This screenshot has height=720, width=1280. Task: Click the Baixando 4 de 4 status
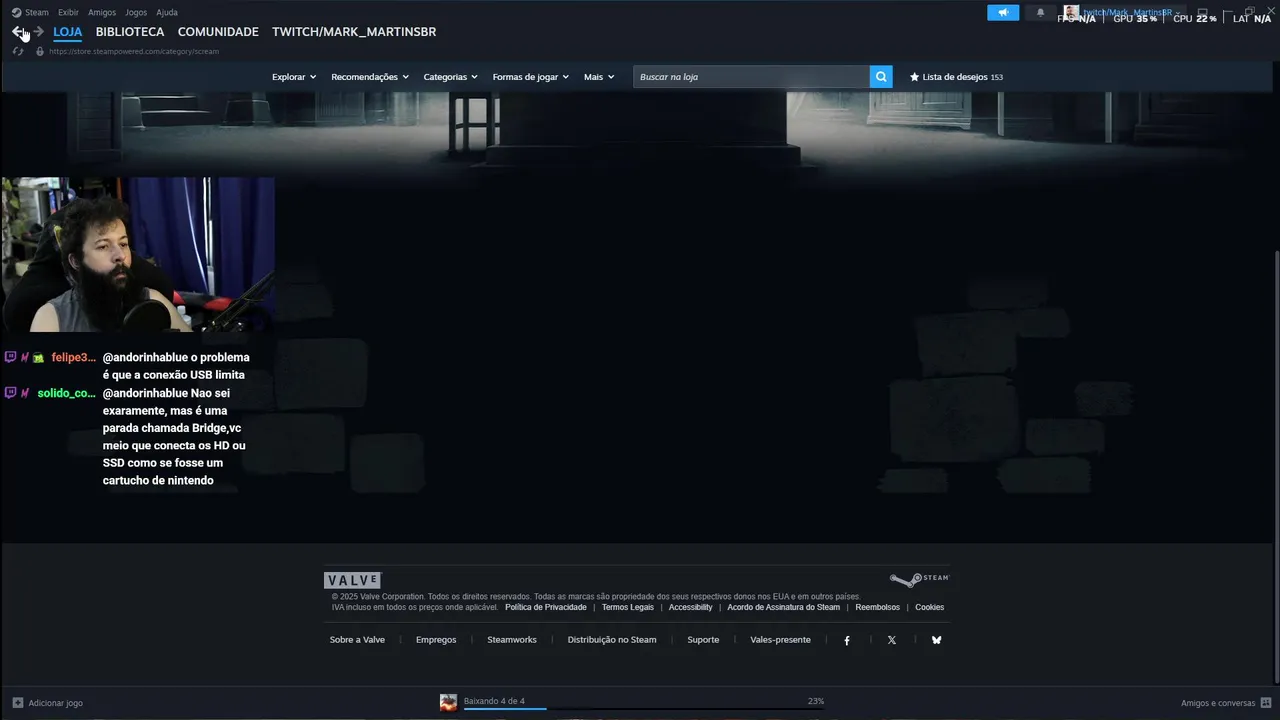(494, 701)
